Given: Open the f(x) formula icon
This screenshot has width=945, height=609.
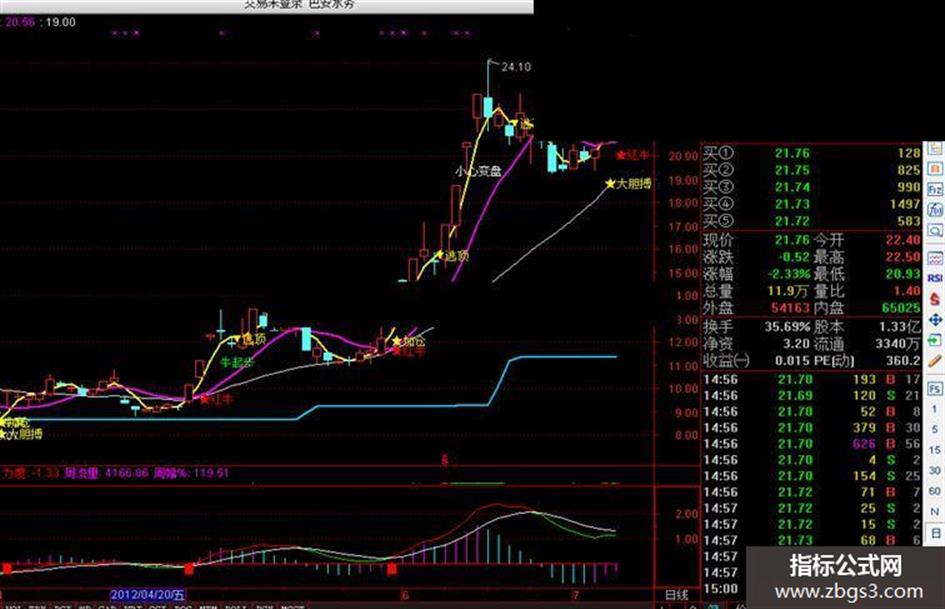Looking at the screenshot, I should [935, 209].
